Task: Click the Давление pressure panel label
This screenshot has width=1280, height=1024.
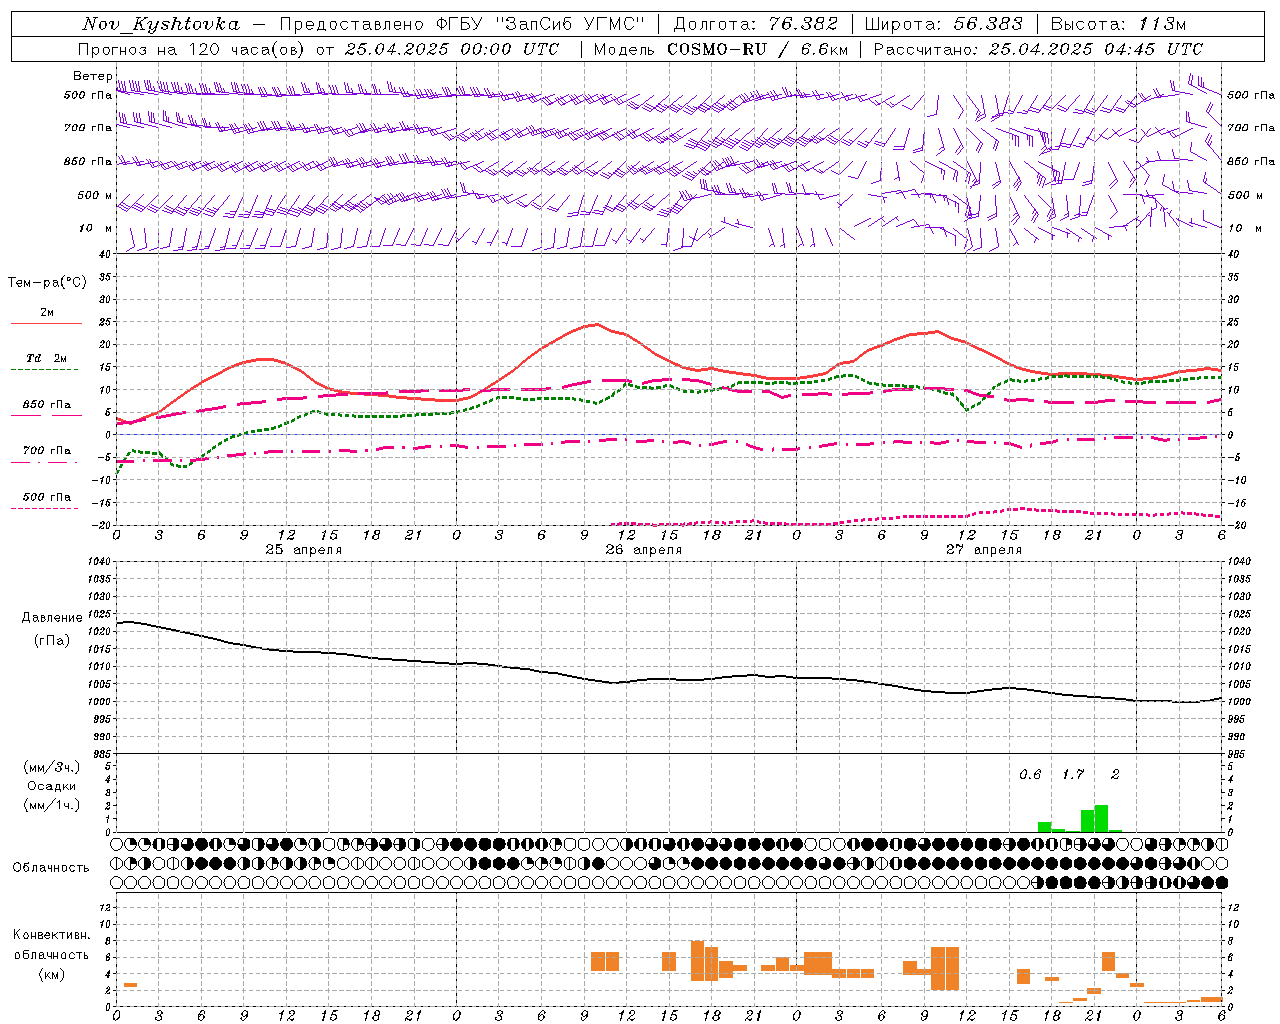Action: [52, 618]
